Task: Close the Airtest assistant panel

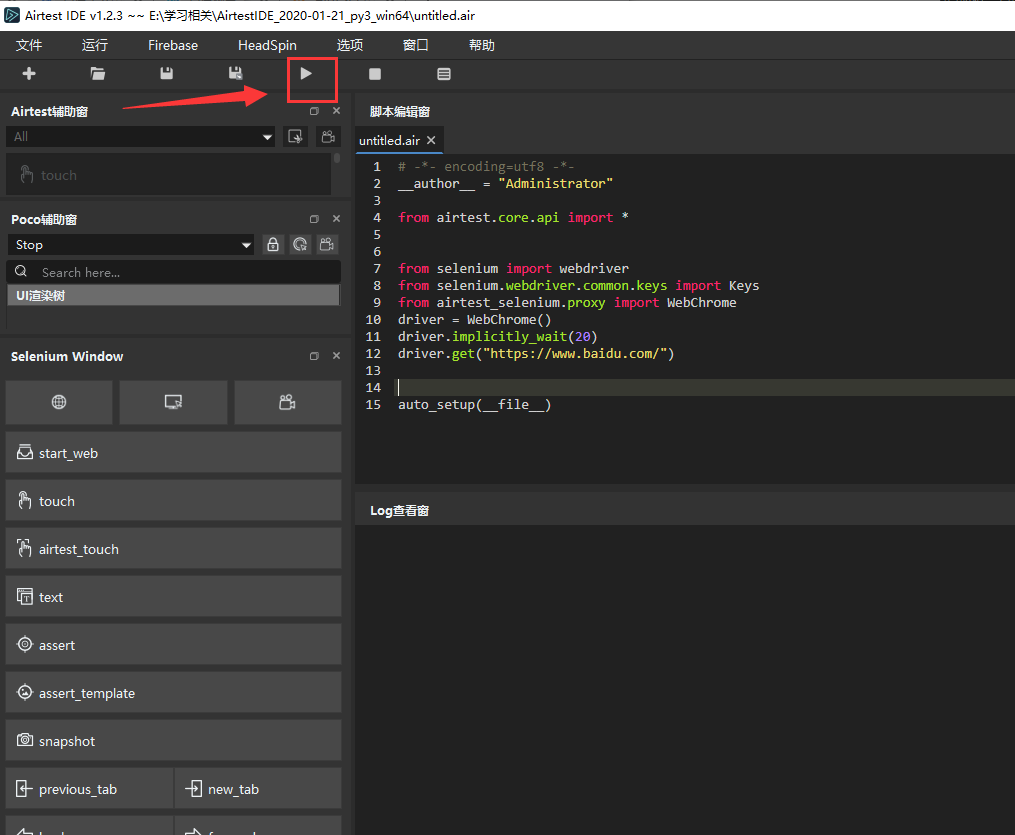Action: click(336, 111)
